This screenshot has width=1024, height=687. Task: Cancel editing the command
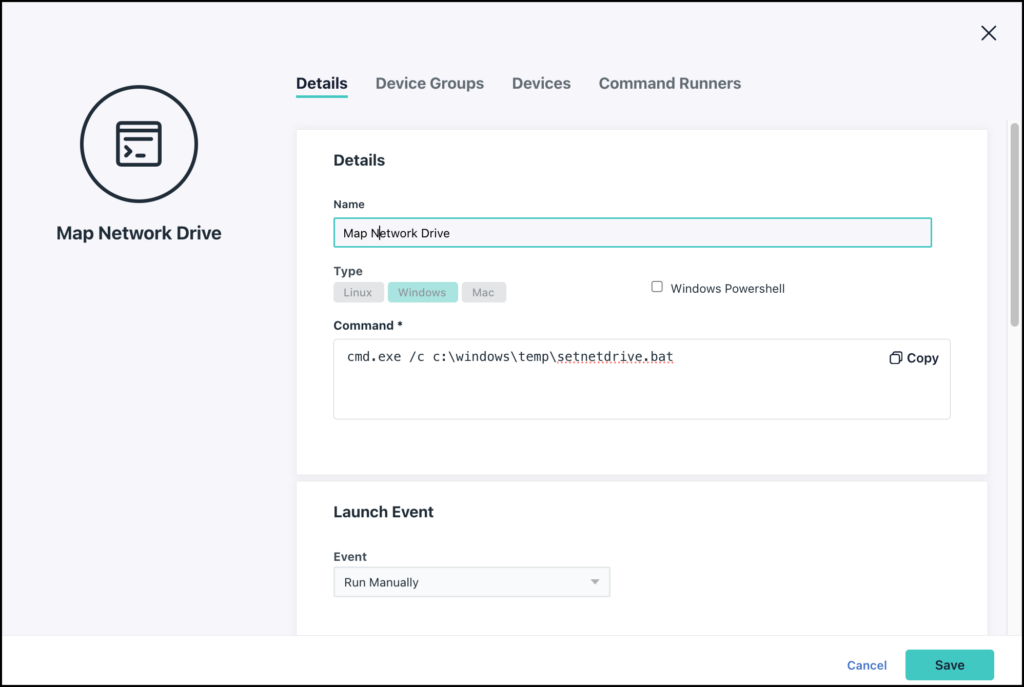867,665
